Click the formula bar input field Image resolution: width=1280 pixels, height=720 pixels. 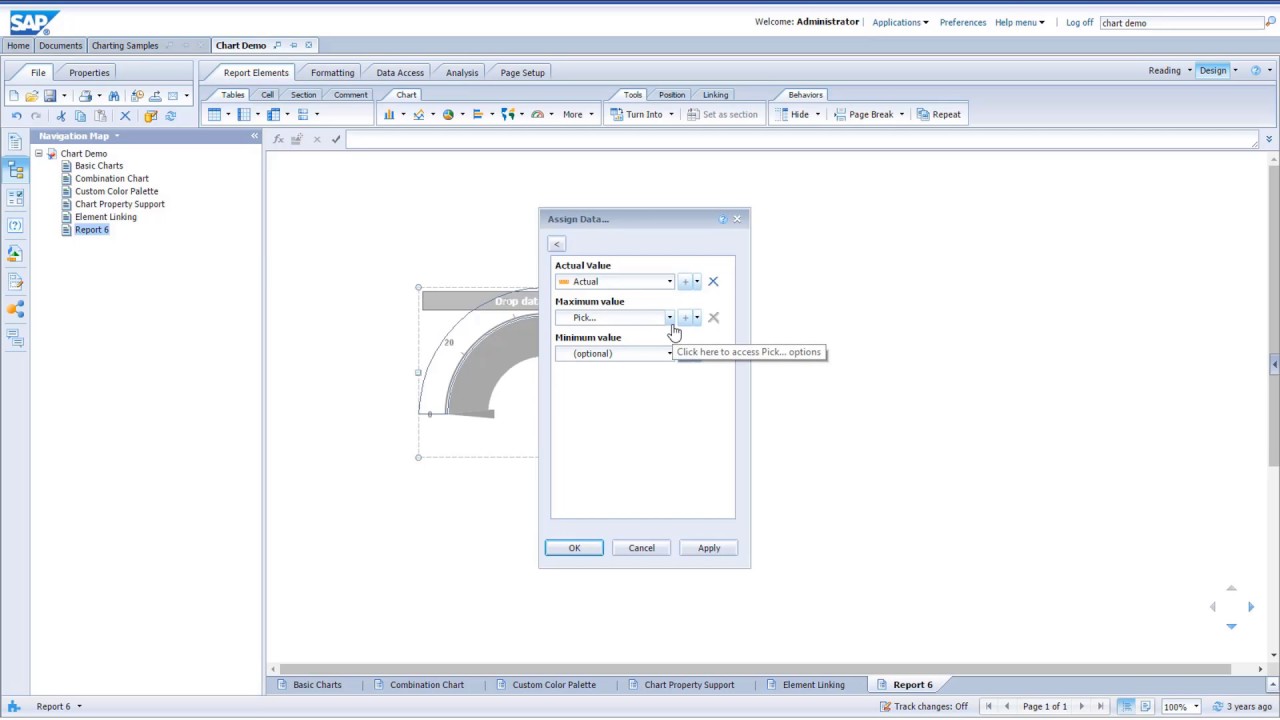tap(802, 140)
